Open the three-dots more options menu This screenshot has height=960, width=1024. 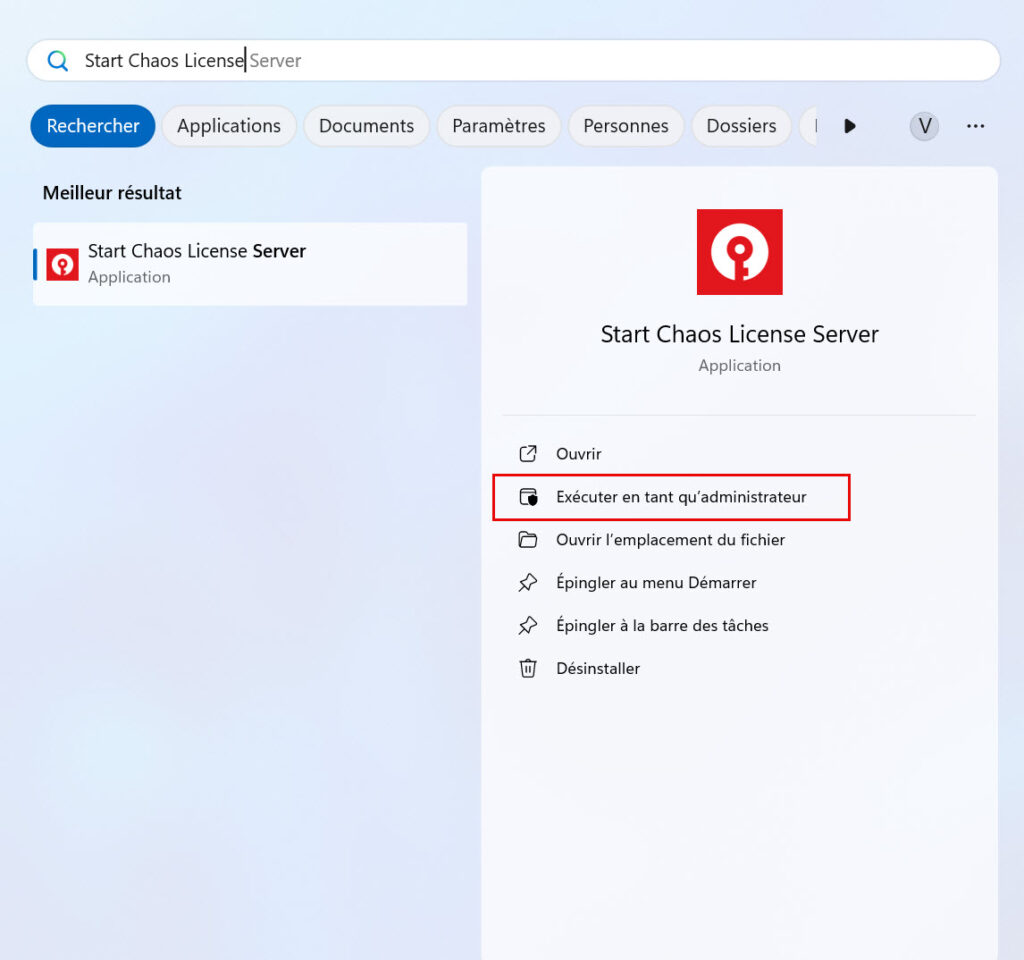coord(975,126)
